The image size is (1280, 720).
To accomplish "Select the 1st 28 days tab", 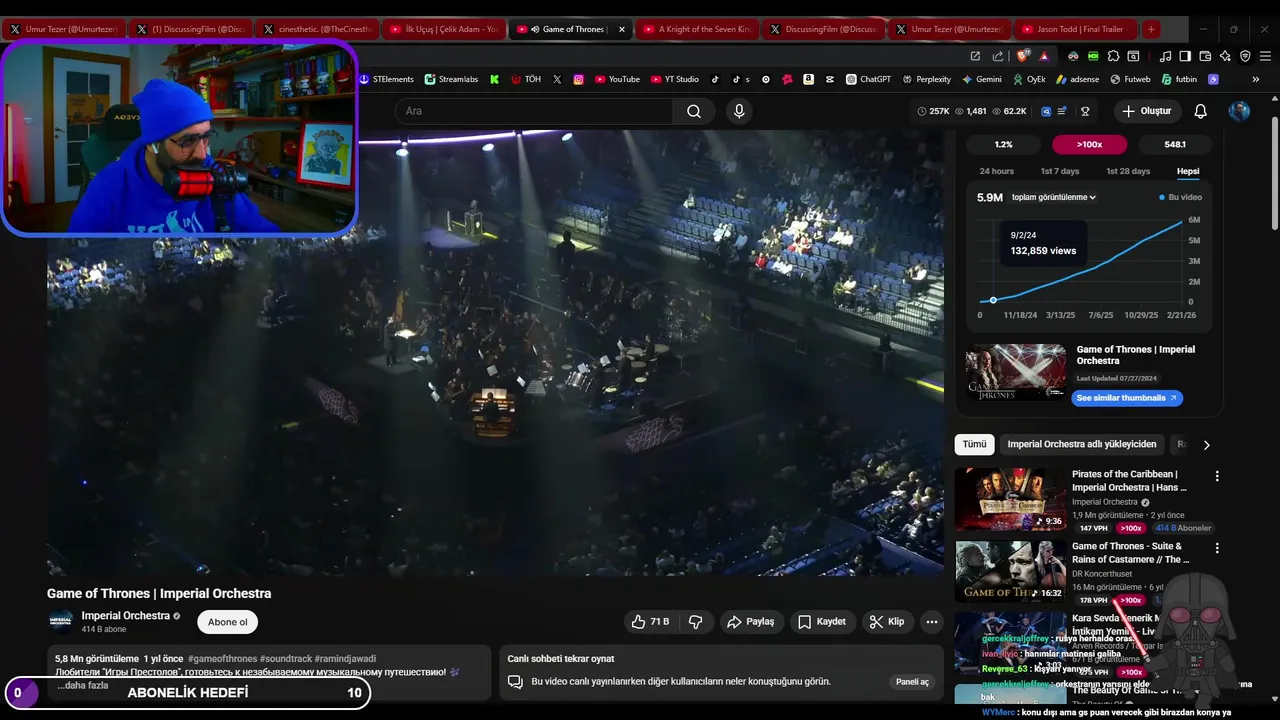I will [x=1128, y=171].
